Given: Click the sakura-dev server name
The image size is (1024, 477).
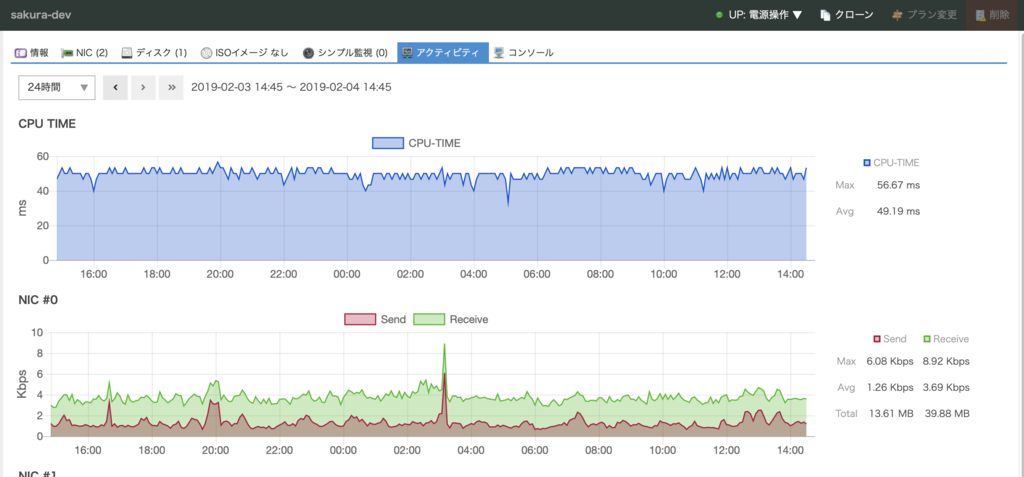Looking at the screenshot, I should (x=38, y=14).
